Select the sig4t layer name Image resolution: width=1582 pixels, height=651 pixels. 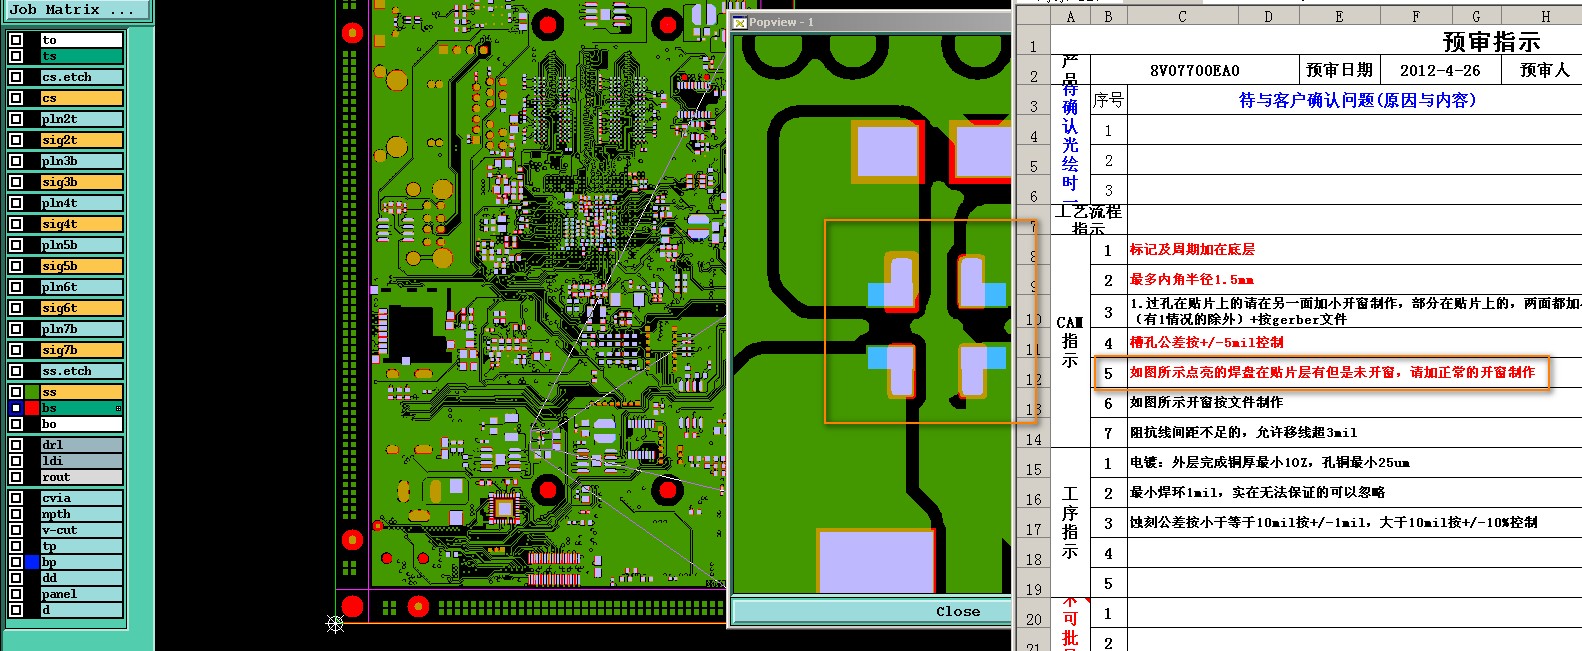click(82, 224)
